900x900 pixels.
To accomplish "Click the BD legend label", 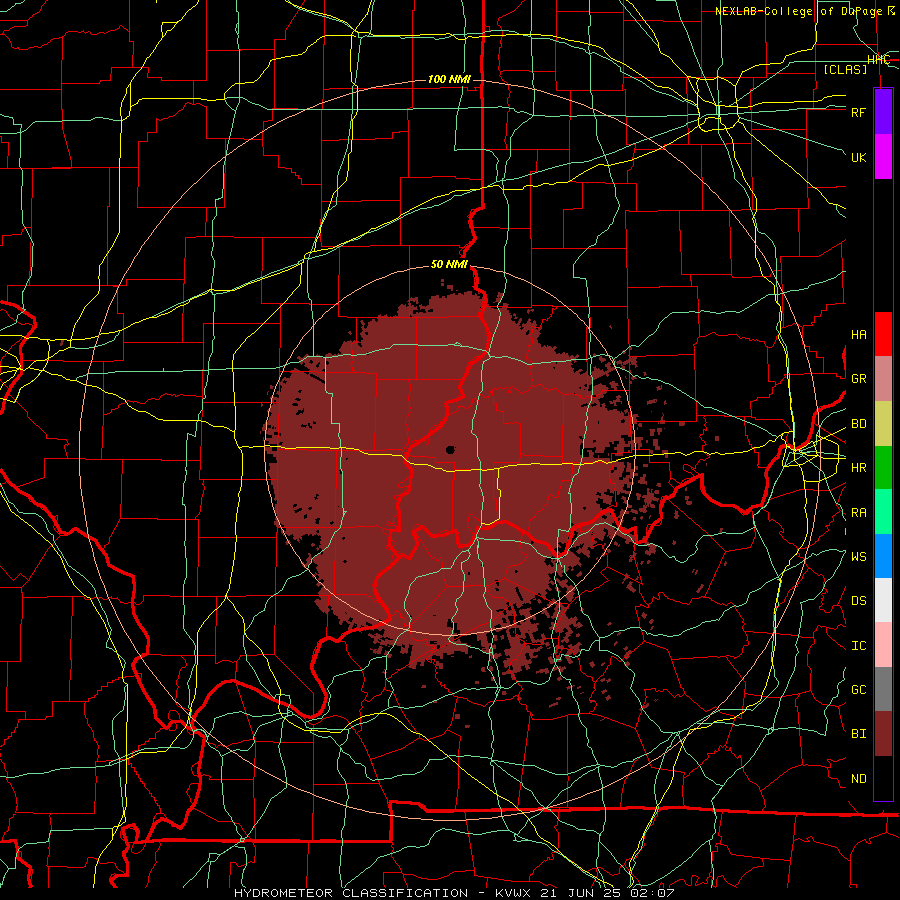I will pos(859,424).
